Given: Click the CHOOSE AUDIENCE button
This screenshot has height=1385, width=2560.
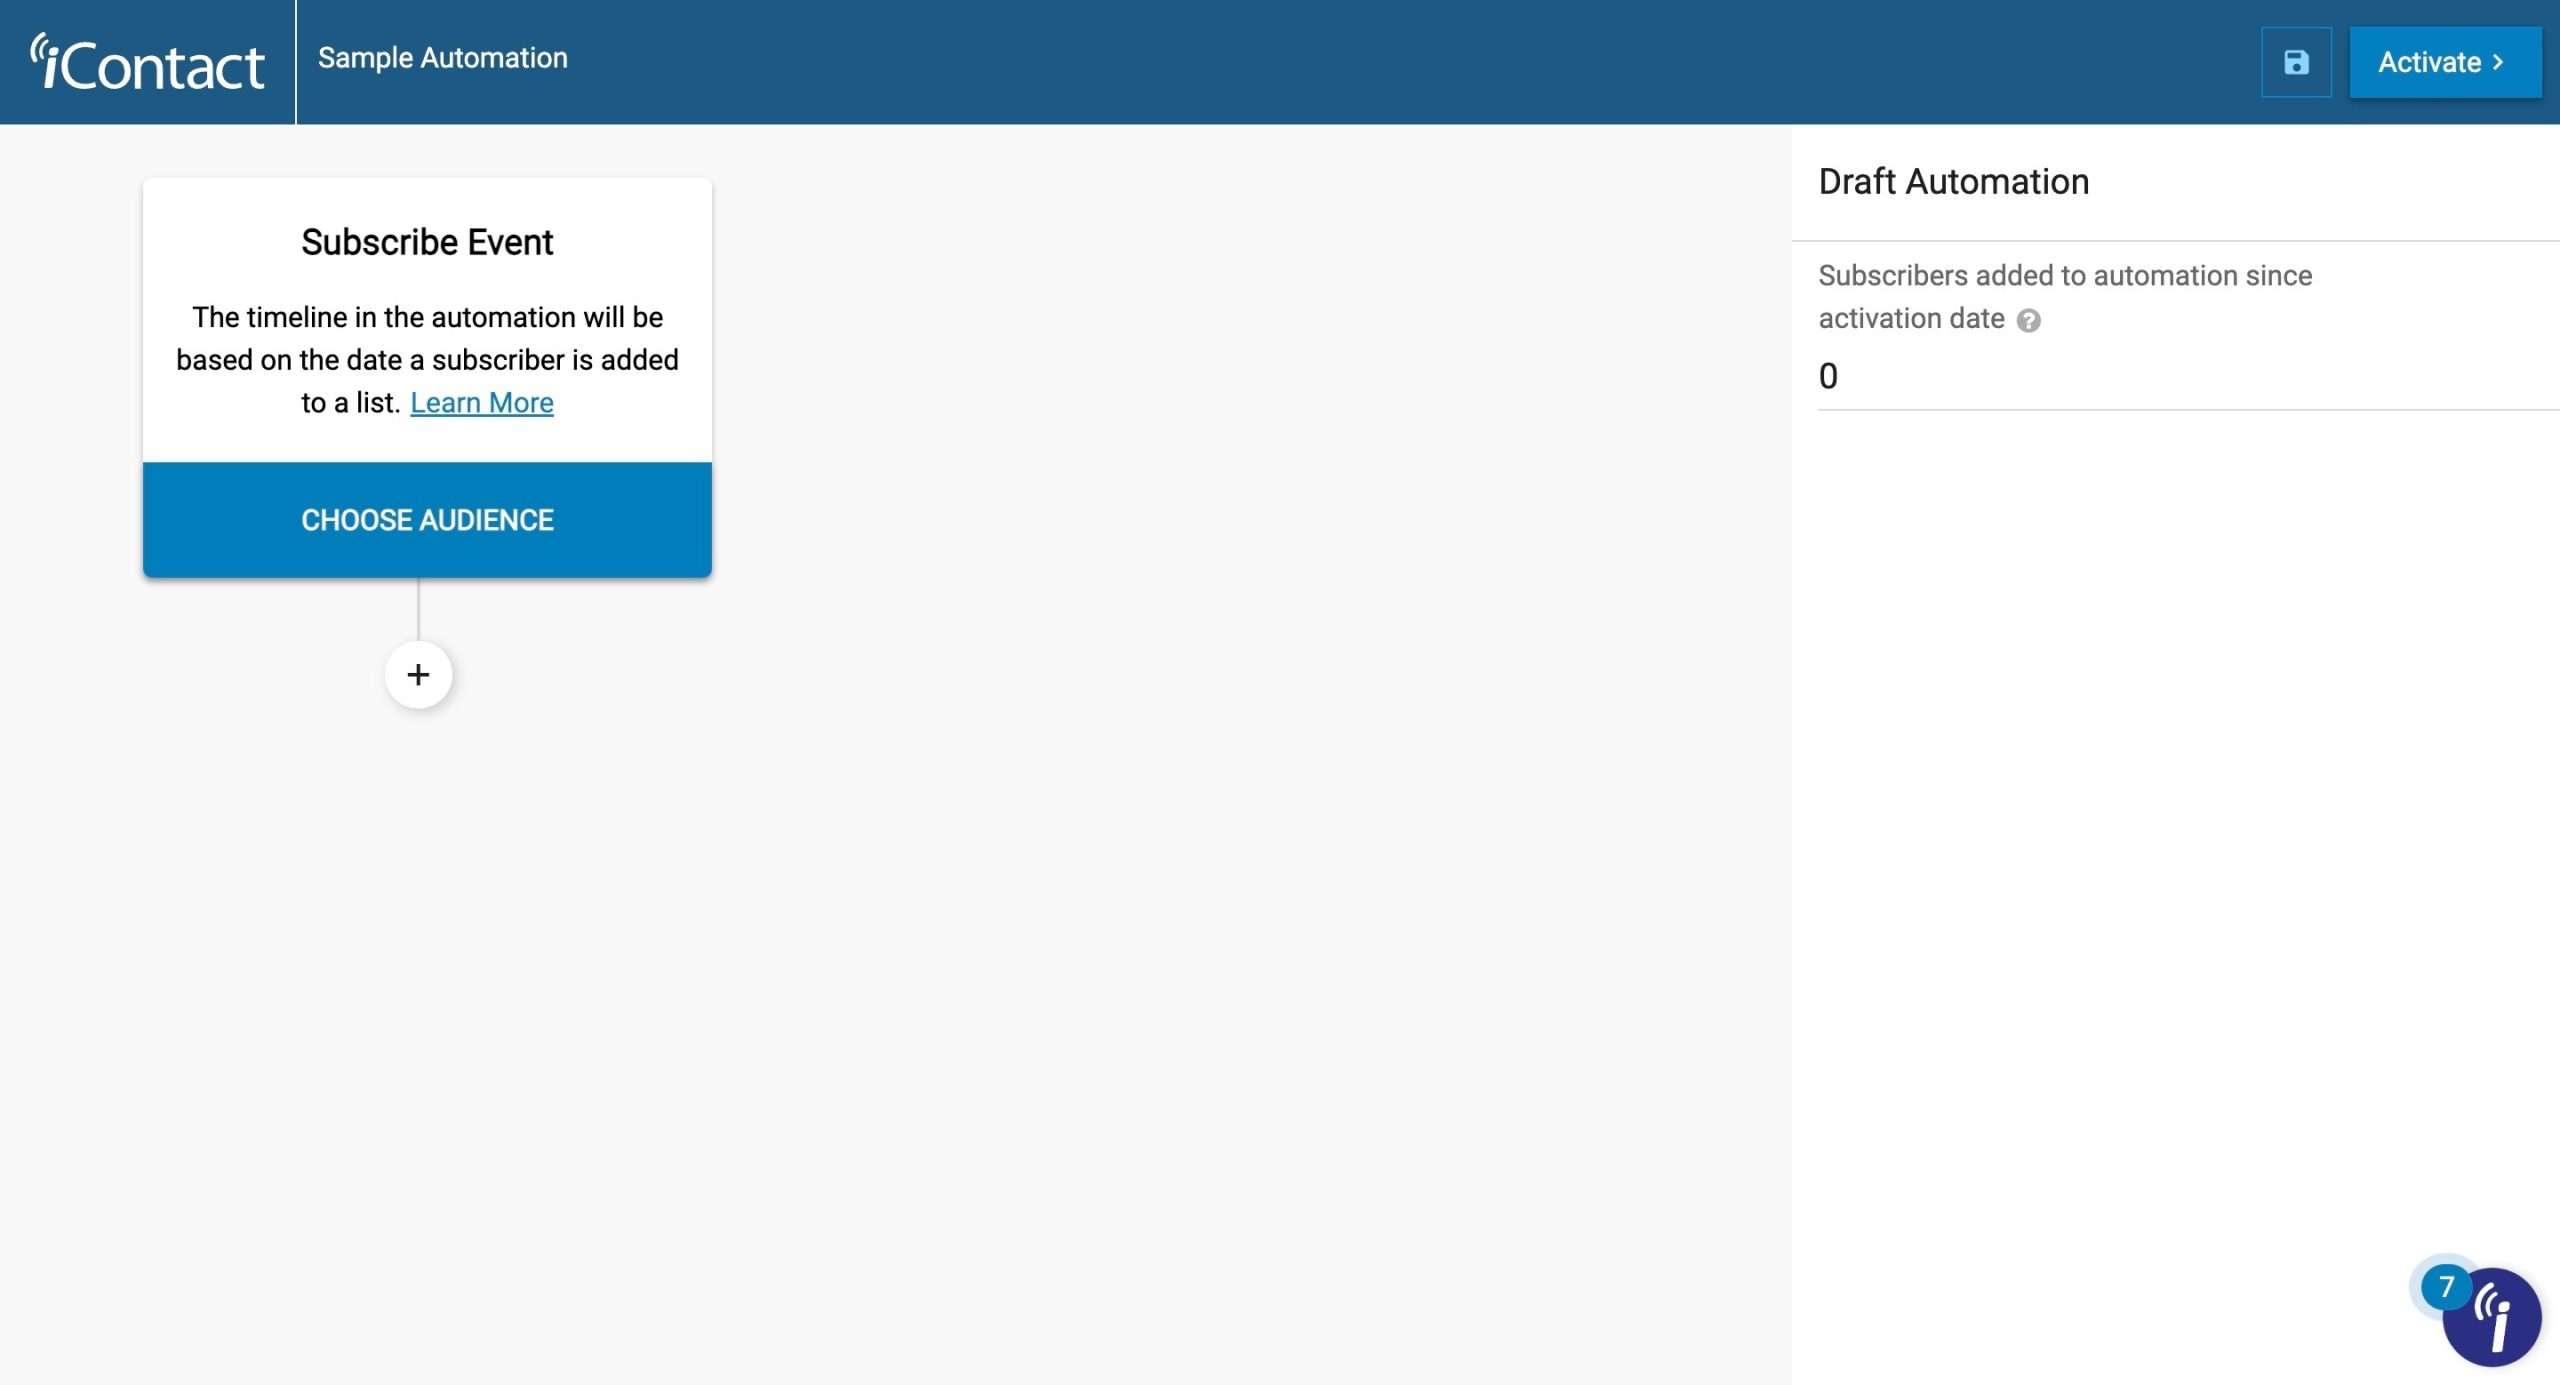Looking at the screenshot, I should tap(427, 520).
